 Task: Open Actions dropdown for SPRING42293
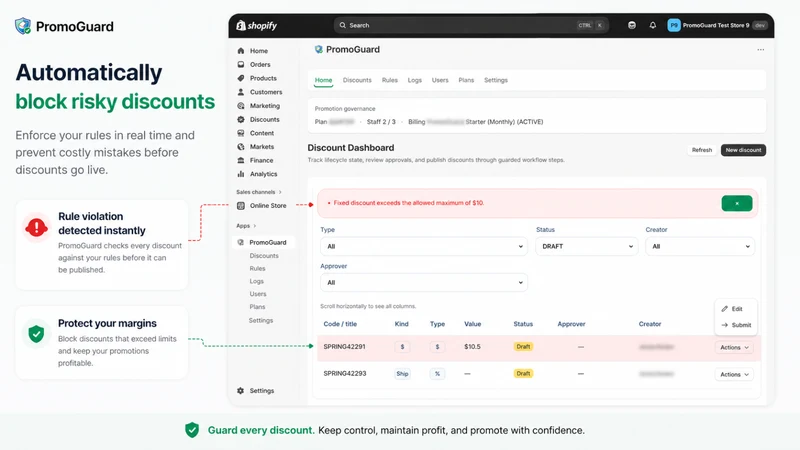[x=734, y=374]
